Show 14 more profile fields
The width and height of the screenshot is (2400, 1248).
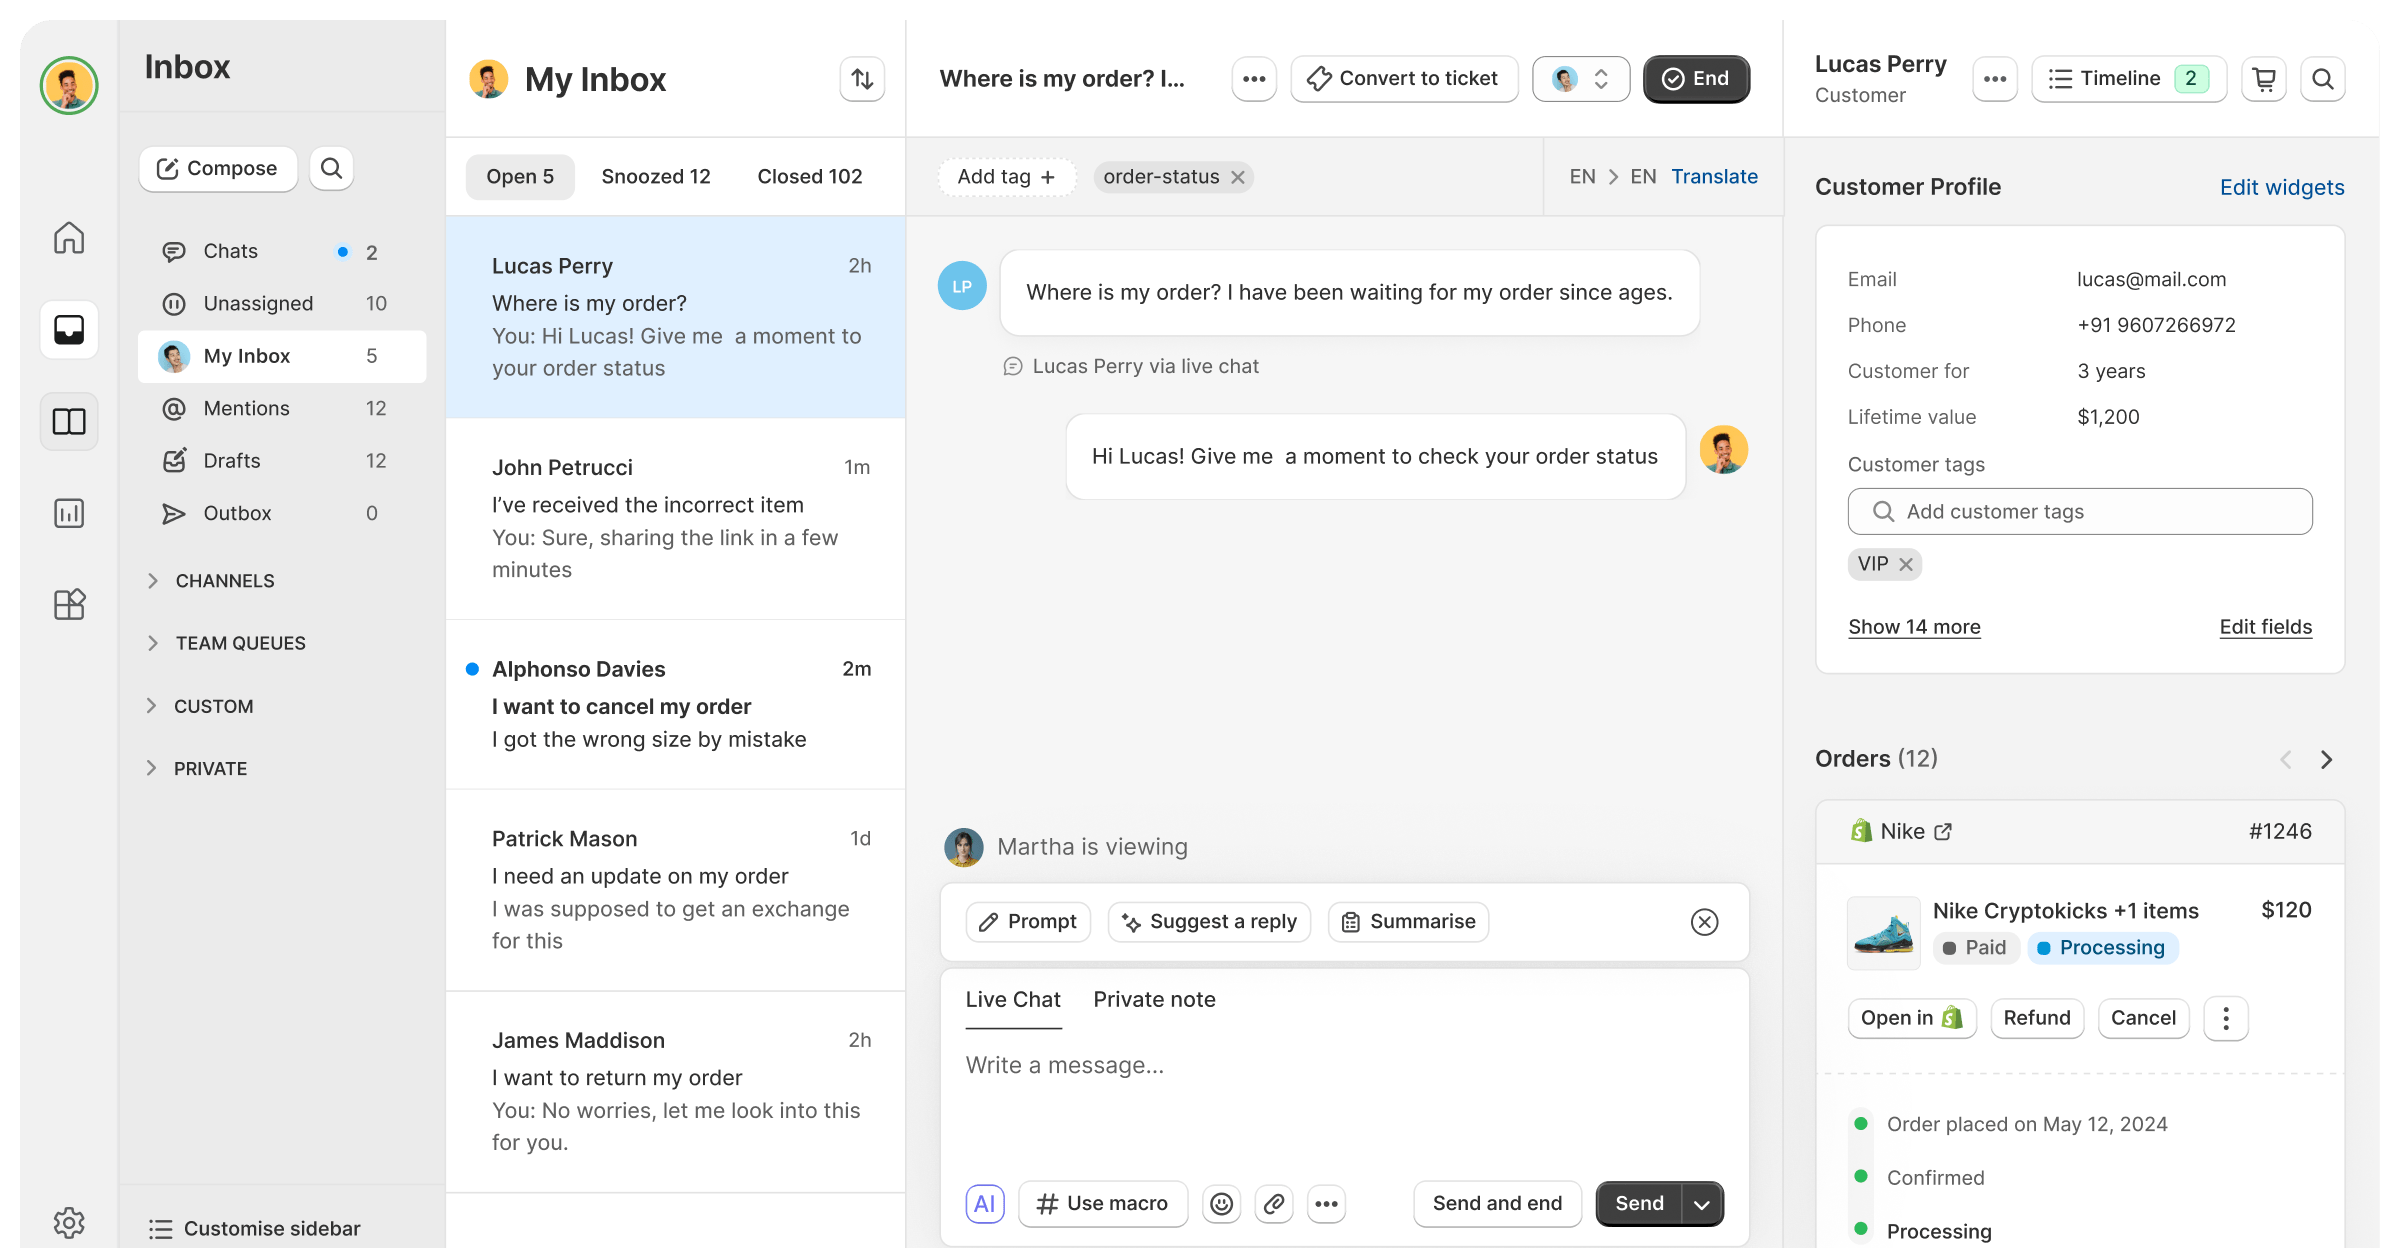[1914, 627]
